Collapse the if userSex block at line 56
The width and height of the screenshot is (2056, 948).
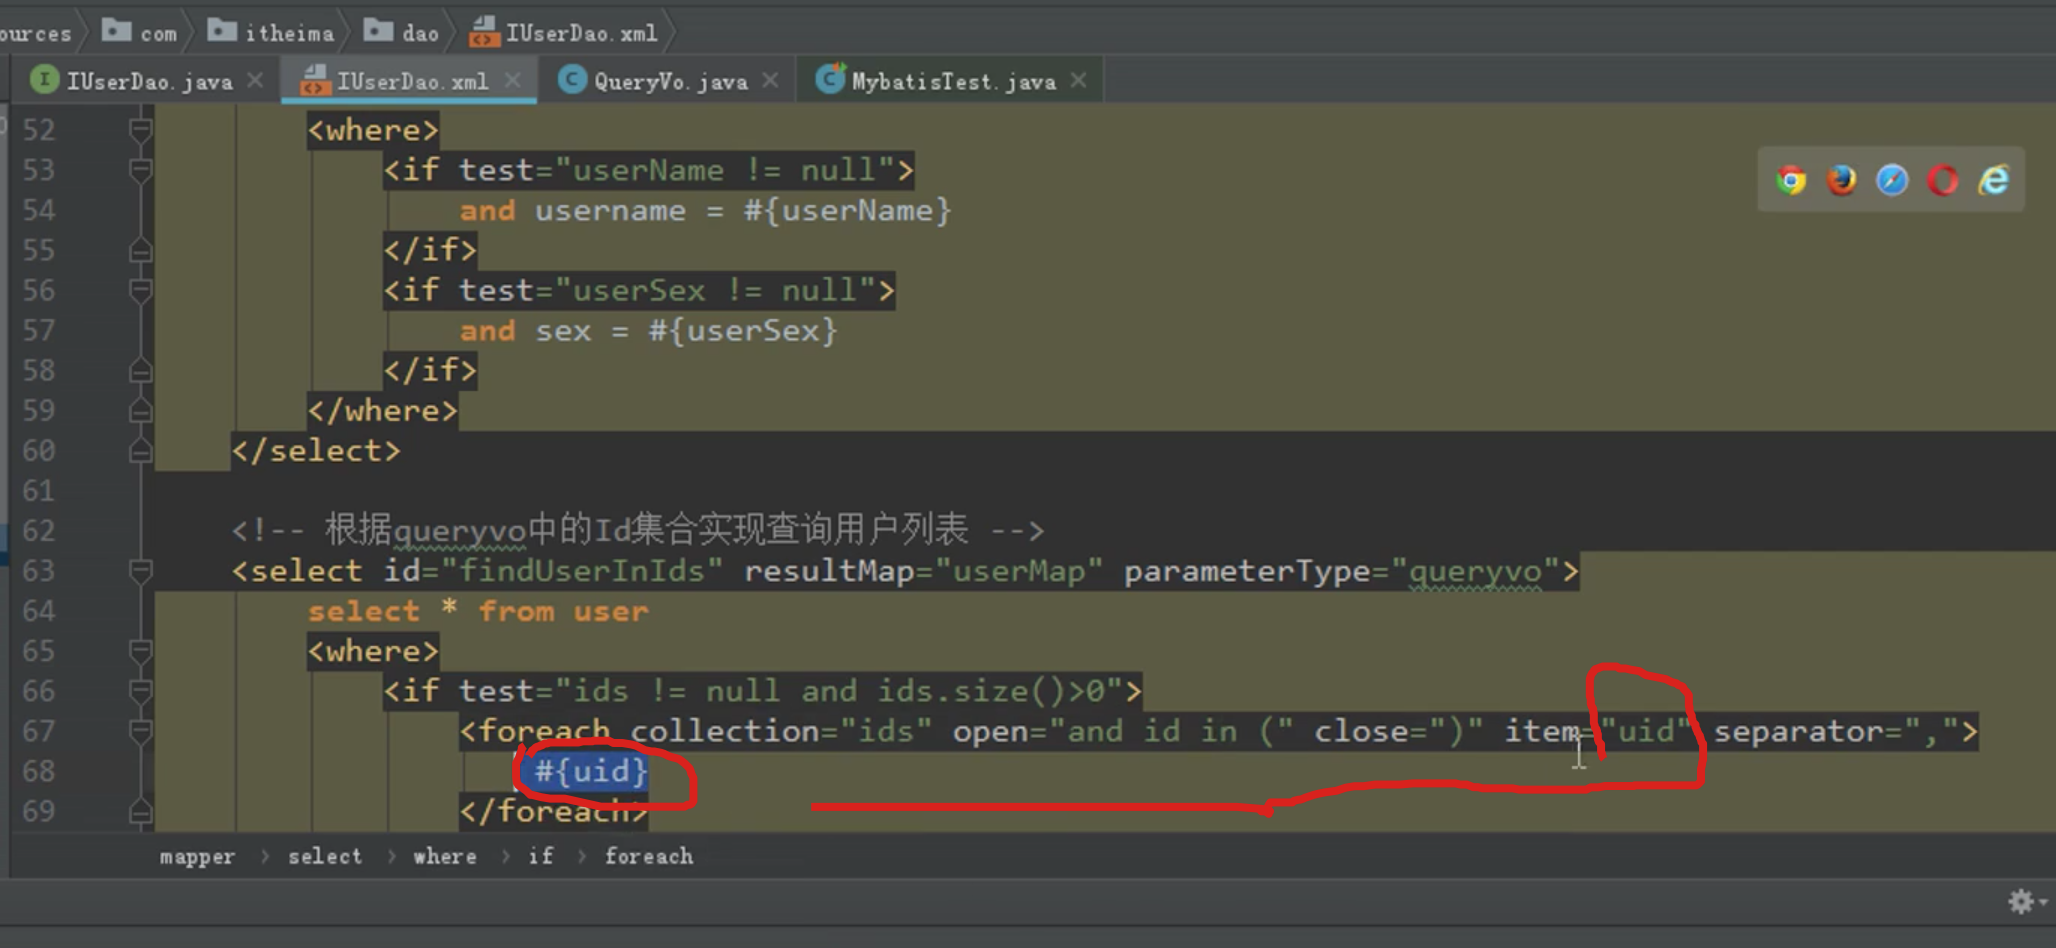(x=140, y=290)
